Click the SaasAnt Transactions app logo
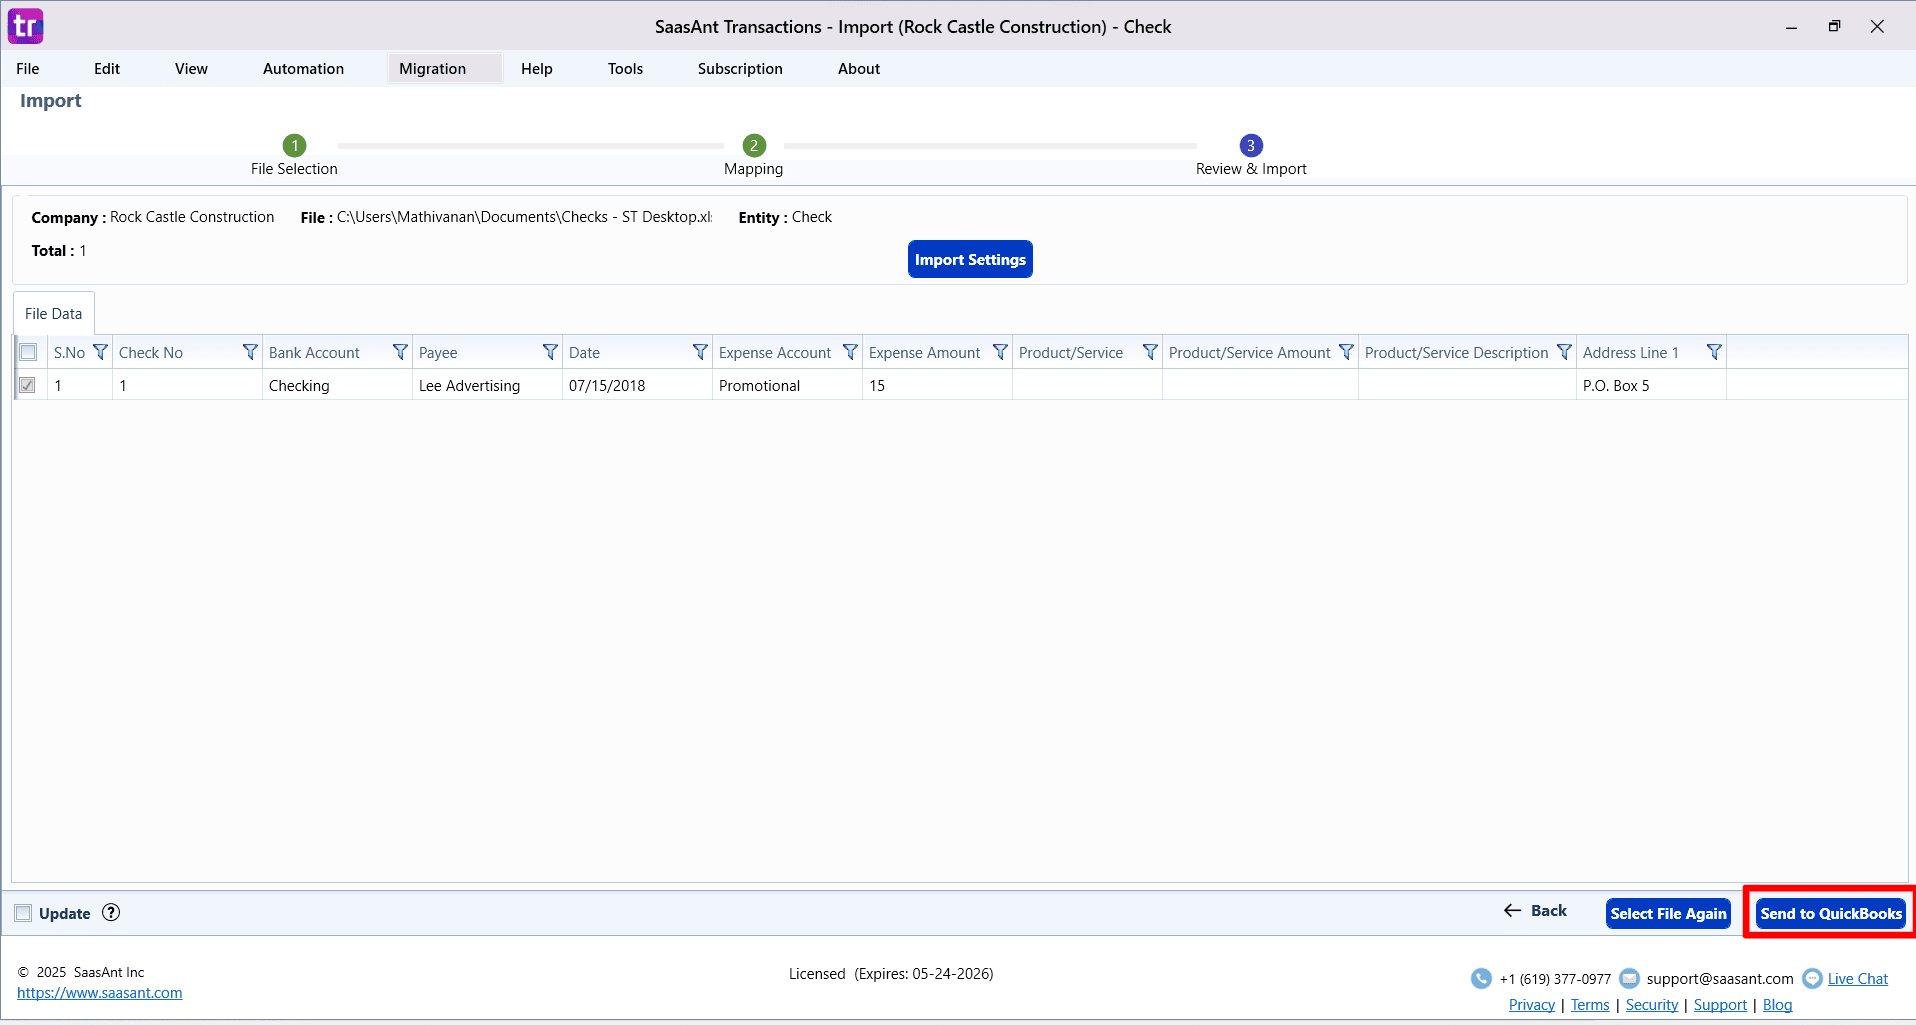Screen dimensions: 1916x1025 tap(26, 26)
